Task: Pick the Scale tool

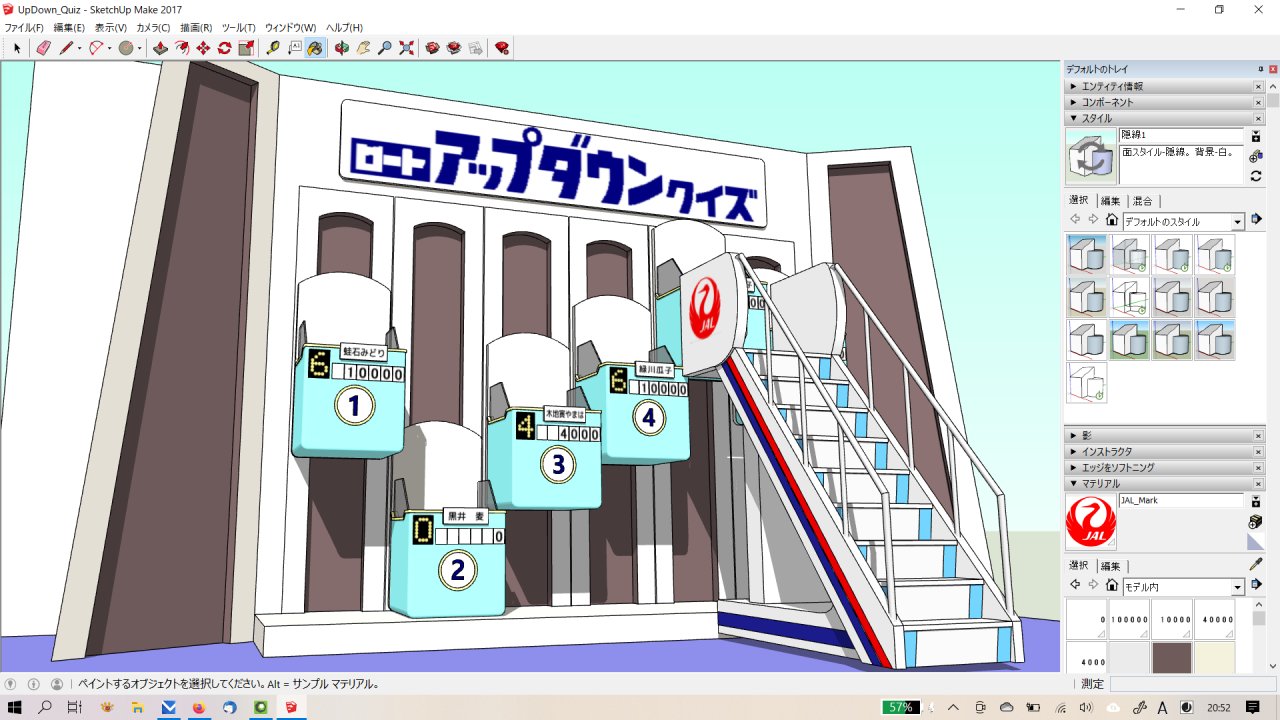Action: point(246,47)
